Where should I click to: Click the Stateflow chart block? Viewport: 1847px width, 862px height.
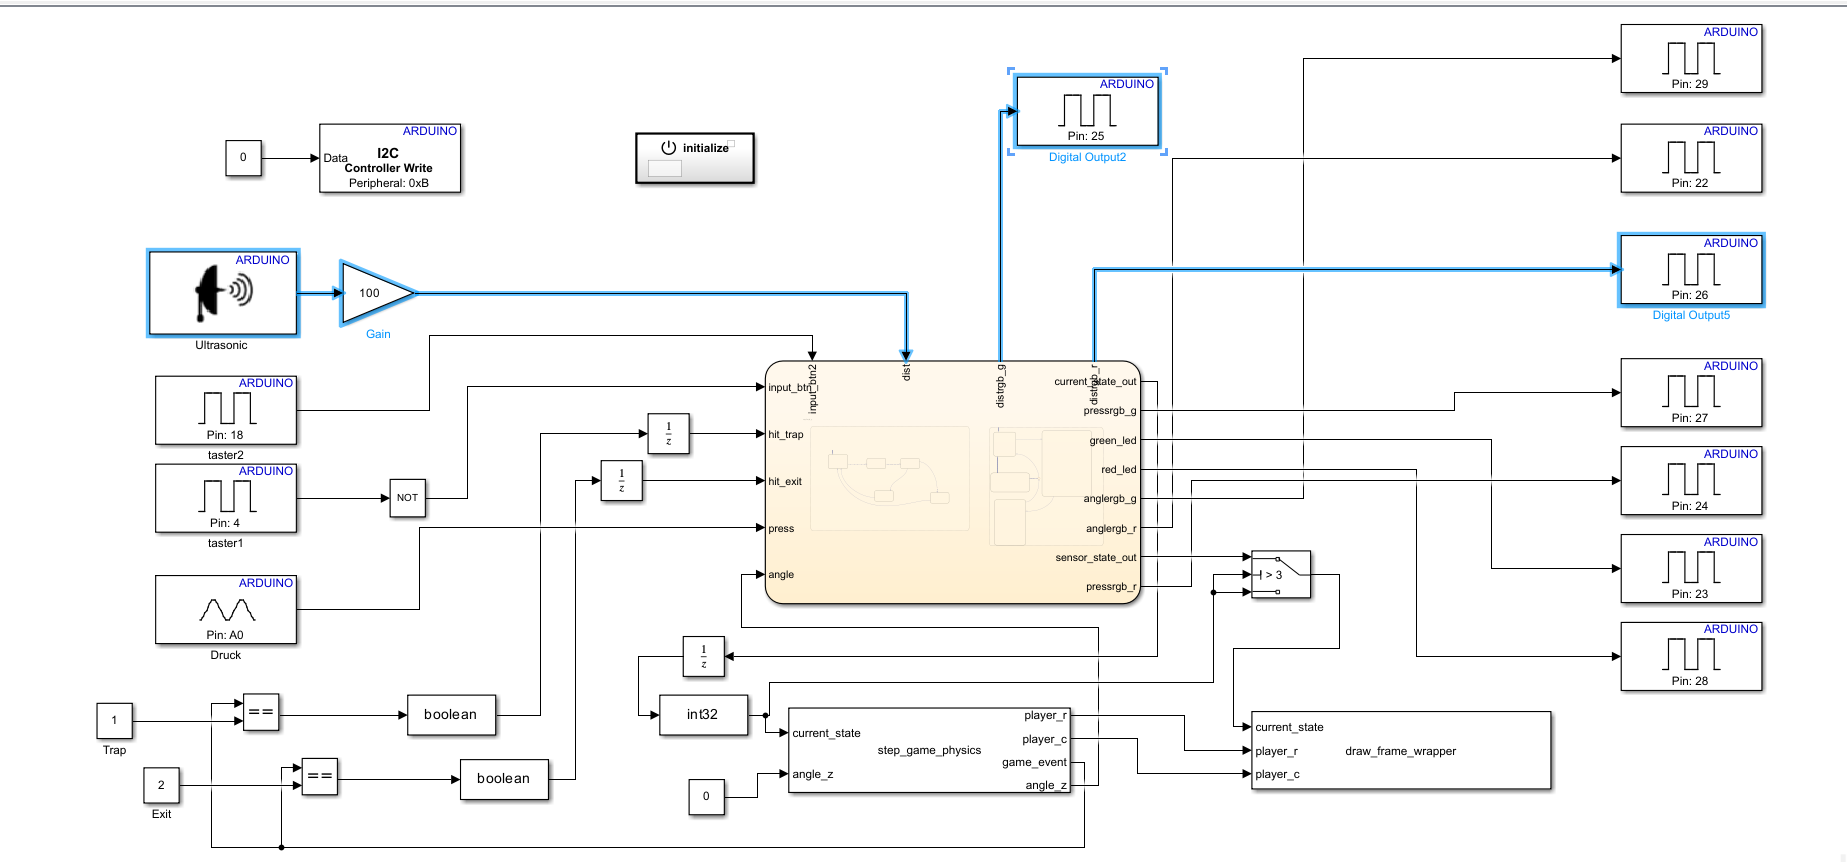point(952,482)
